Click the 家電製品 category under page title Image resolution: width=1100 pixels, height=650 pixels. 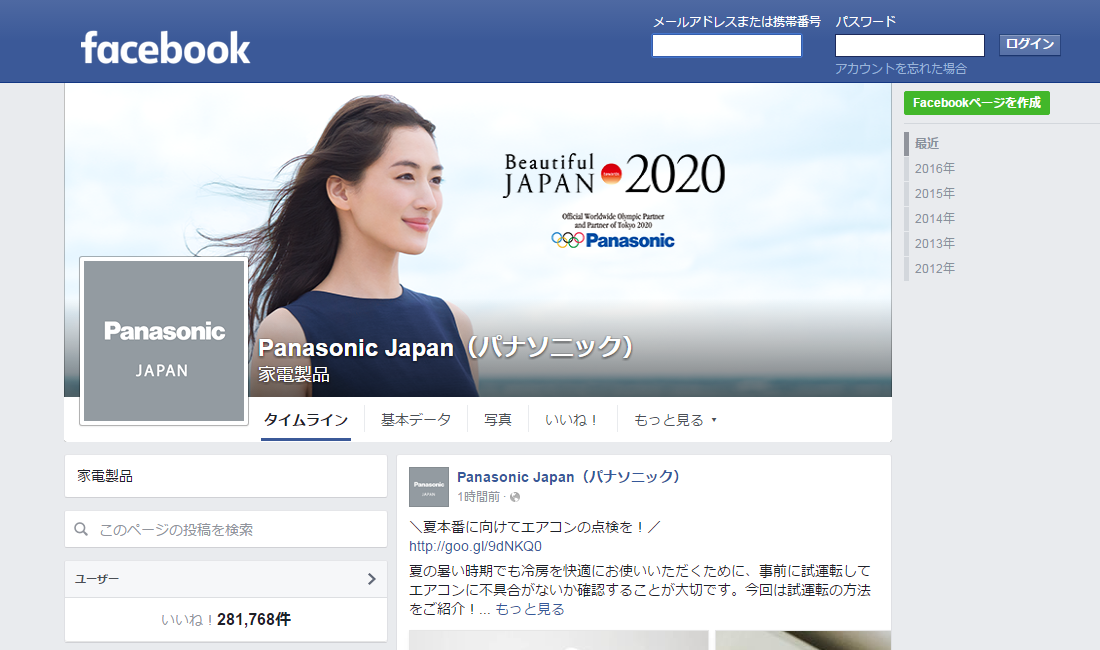[294, 374]
